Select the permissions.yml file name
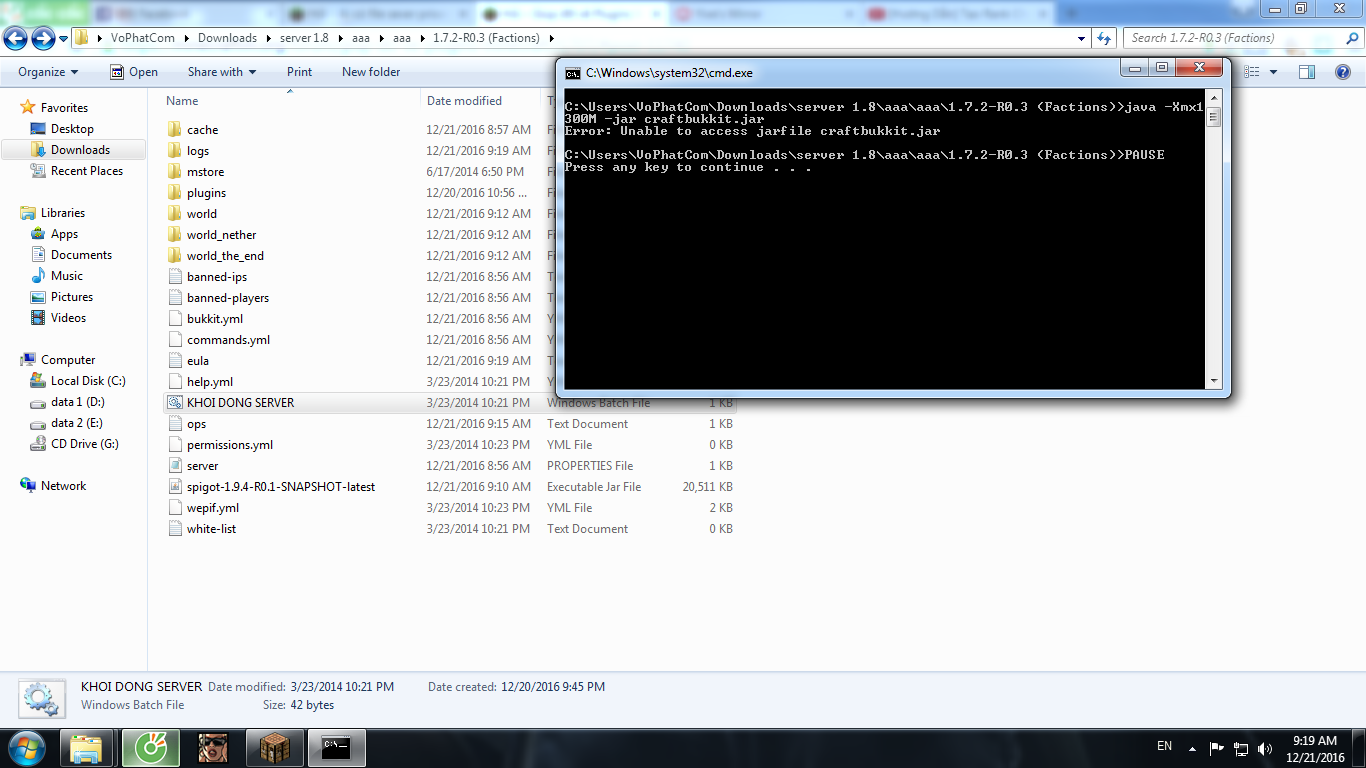This screenshot has height=768, width=1366. [230, 445]
